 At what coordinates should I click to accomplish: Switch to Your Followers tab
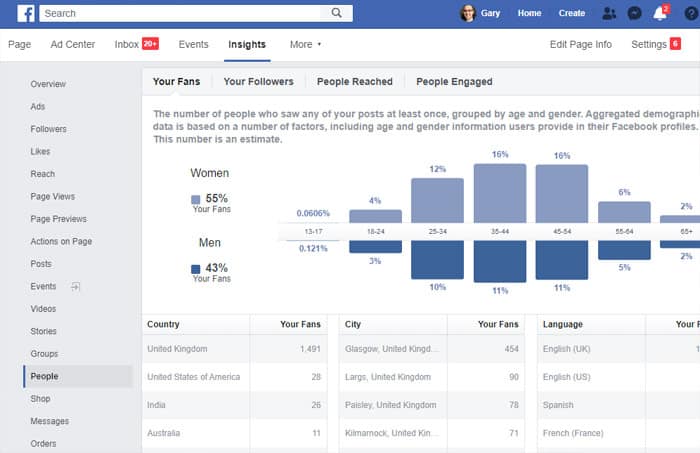(x=258, y=82)
